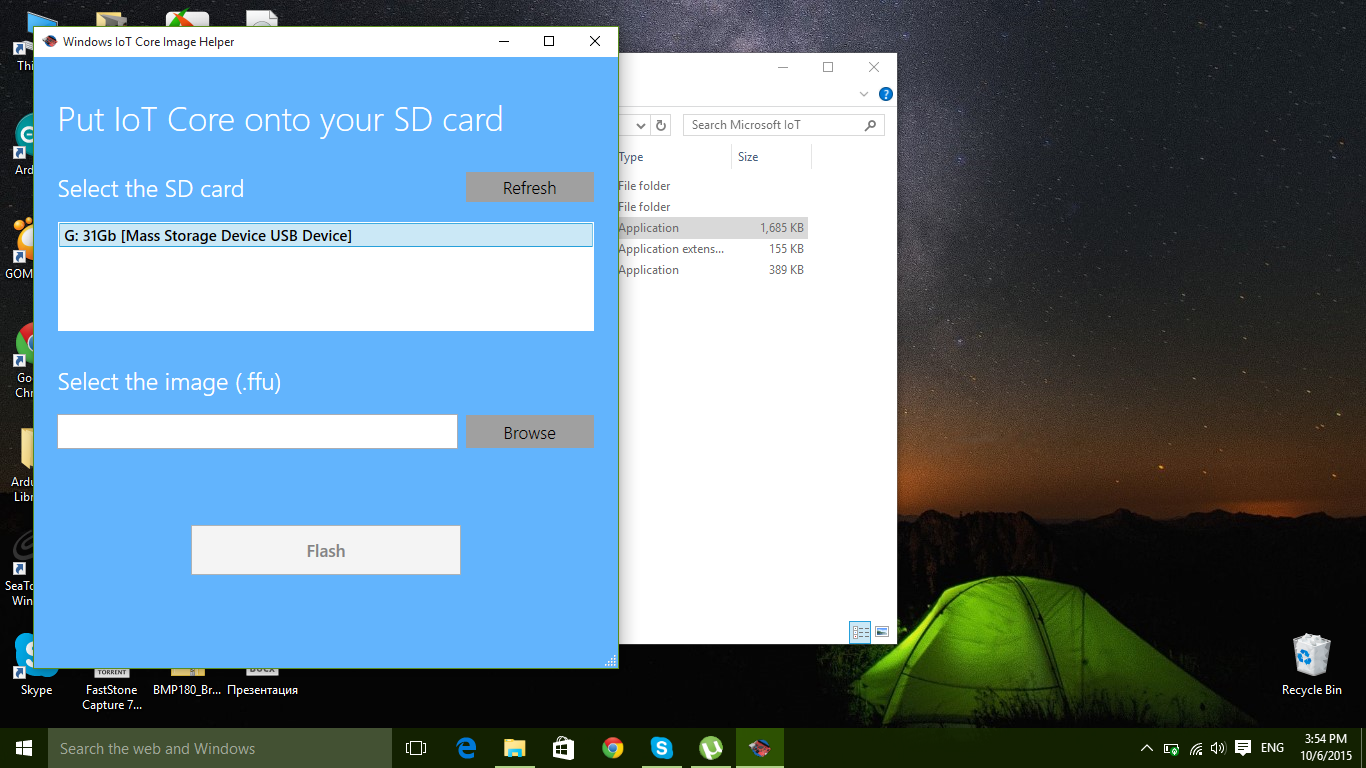Screen dimensions: 1366x768
Task: Open Google Chrome from the taskbar
Action: (x=613, y=748)
